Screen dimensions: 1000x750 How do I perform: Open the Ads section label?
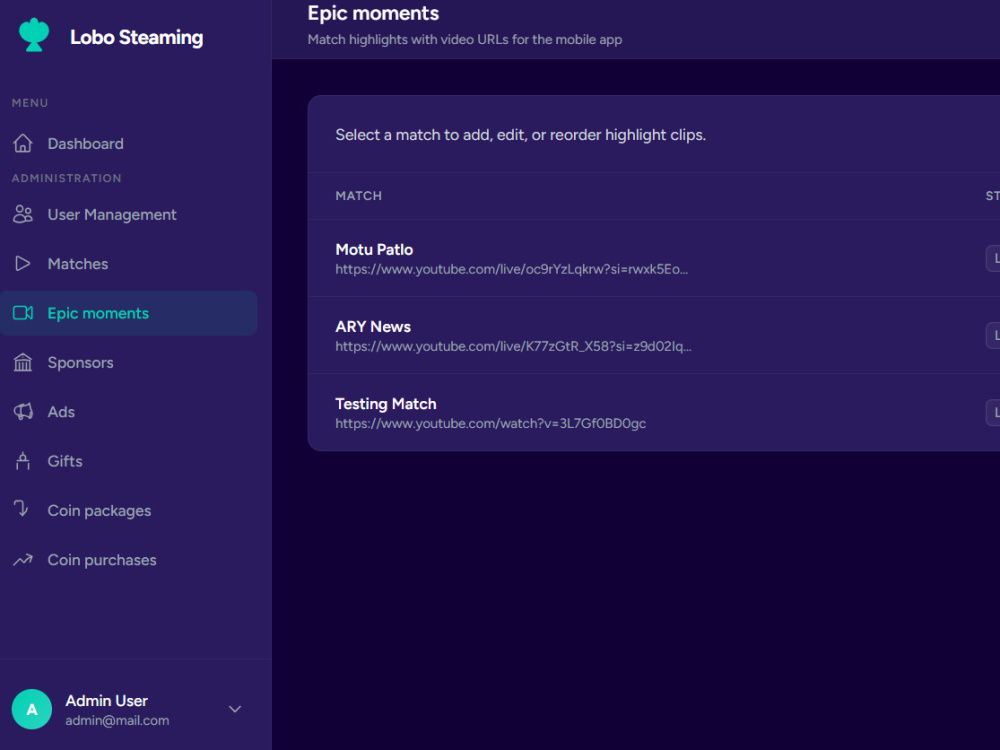61,412
